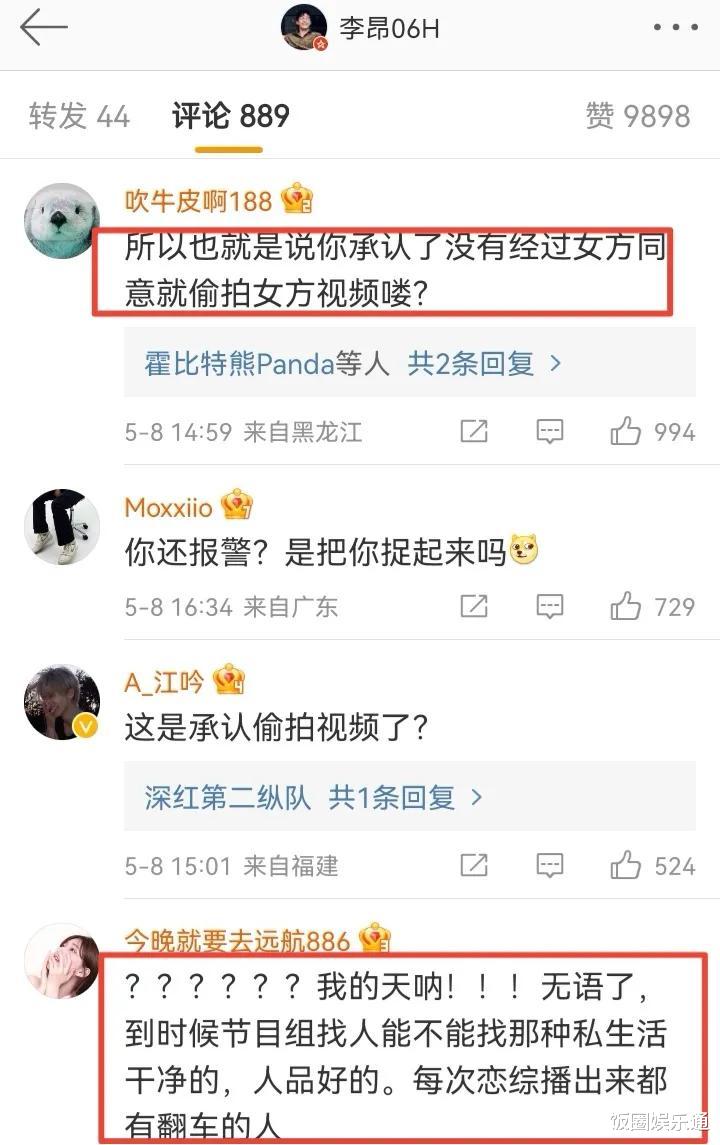Repost the Moxxiio comment via share icon
The image size is (720, 1145).
tap(474, 605)
